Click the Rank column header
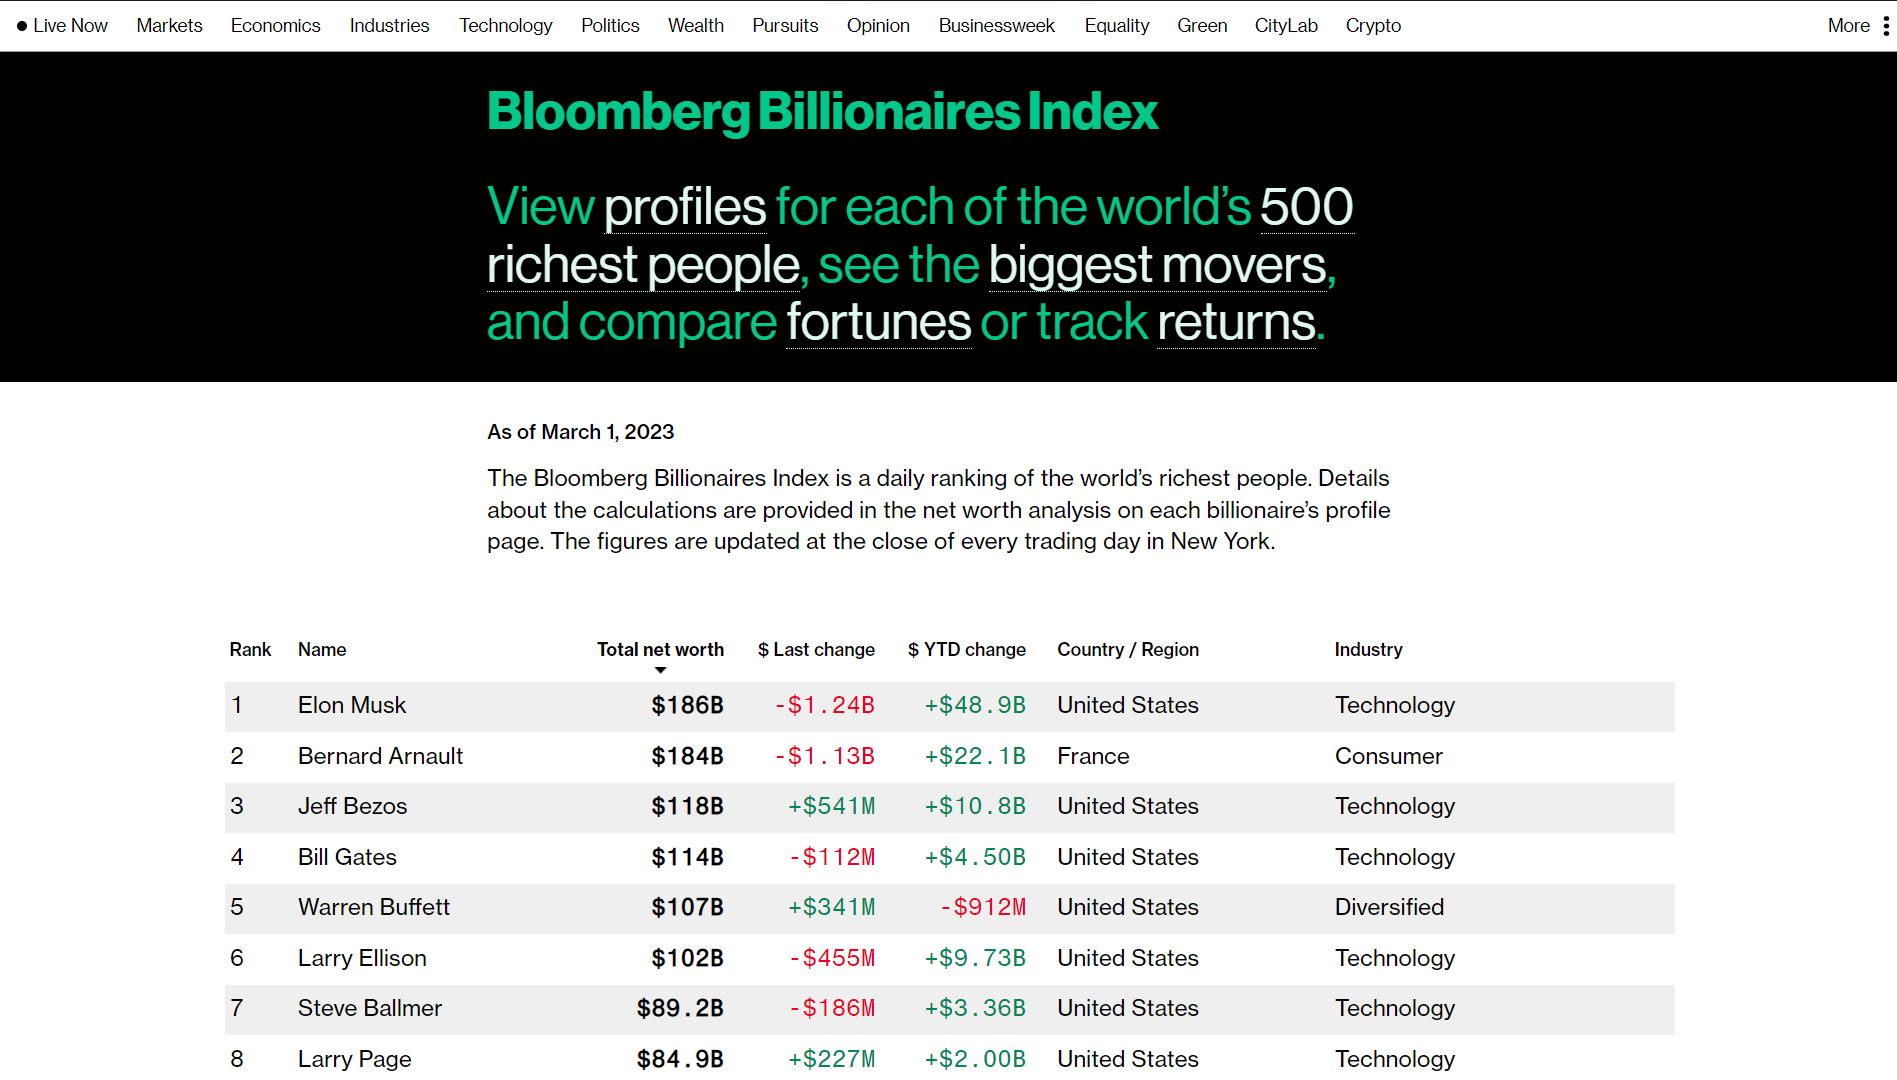 click(250, 650)
